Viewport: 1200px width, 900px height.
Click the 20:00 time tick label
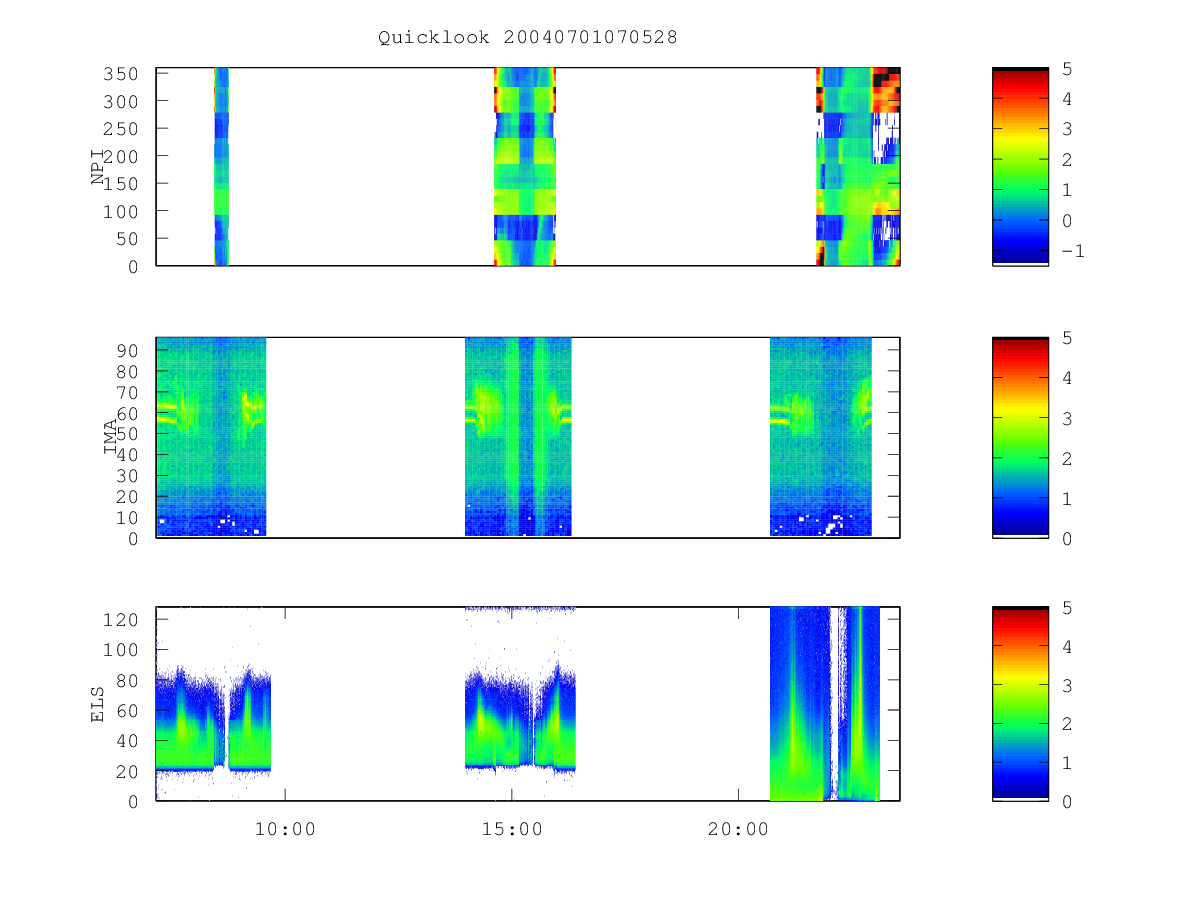[x=738, y=828]
